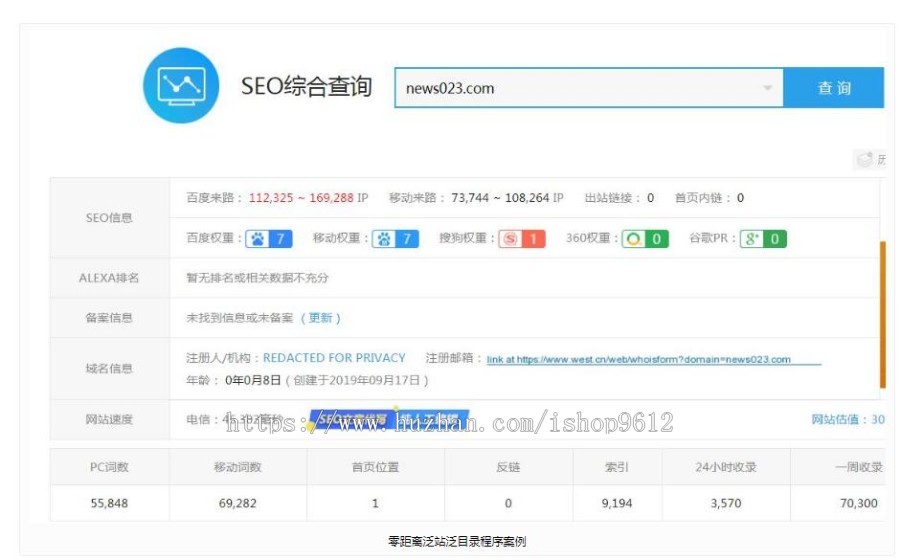This screenshot has width=900, height=560.
Task: Click the SEO信息 row label
Action: [x=109, y=218]
